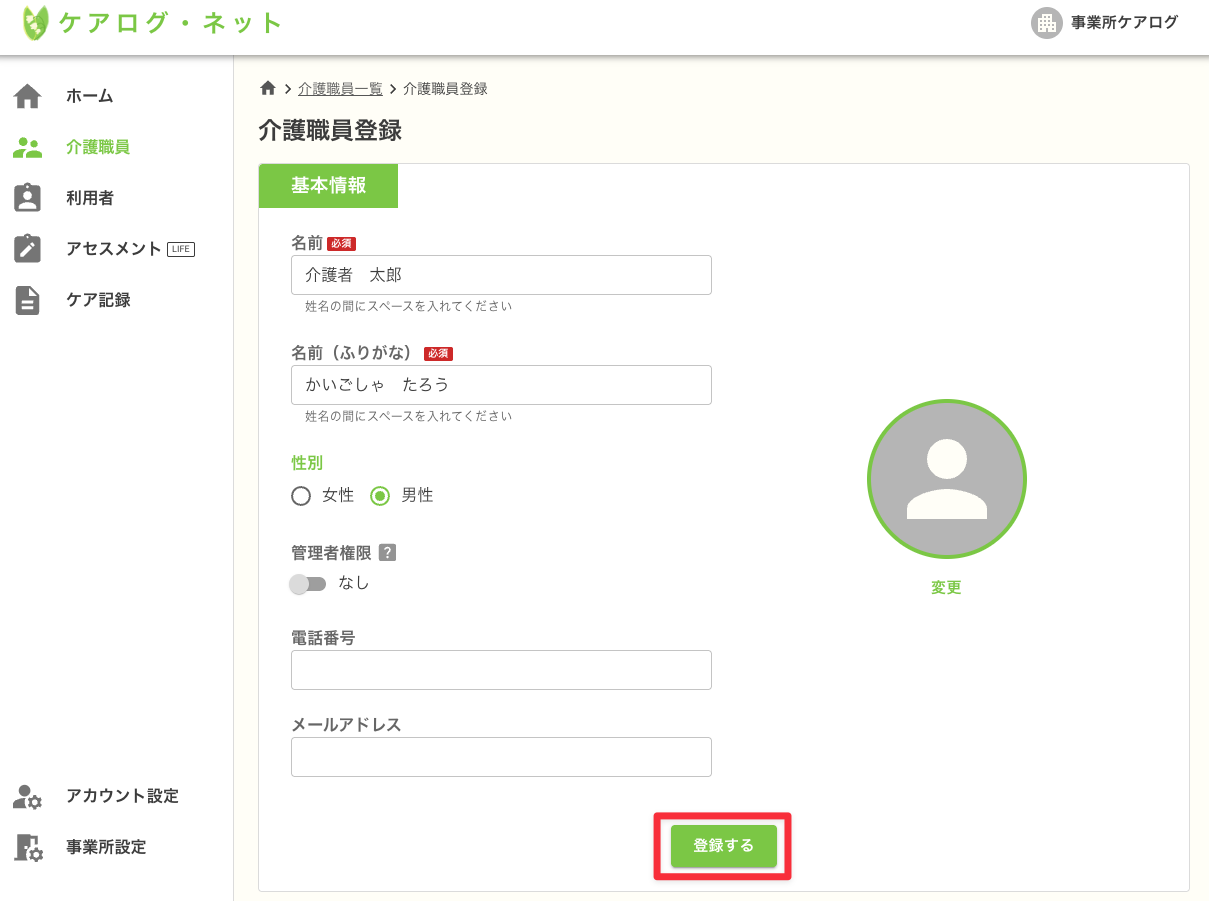Open ホーム from the sidebar
1209x901 pixels.
[x=88, y=95]
